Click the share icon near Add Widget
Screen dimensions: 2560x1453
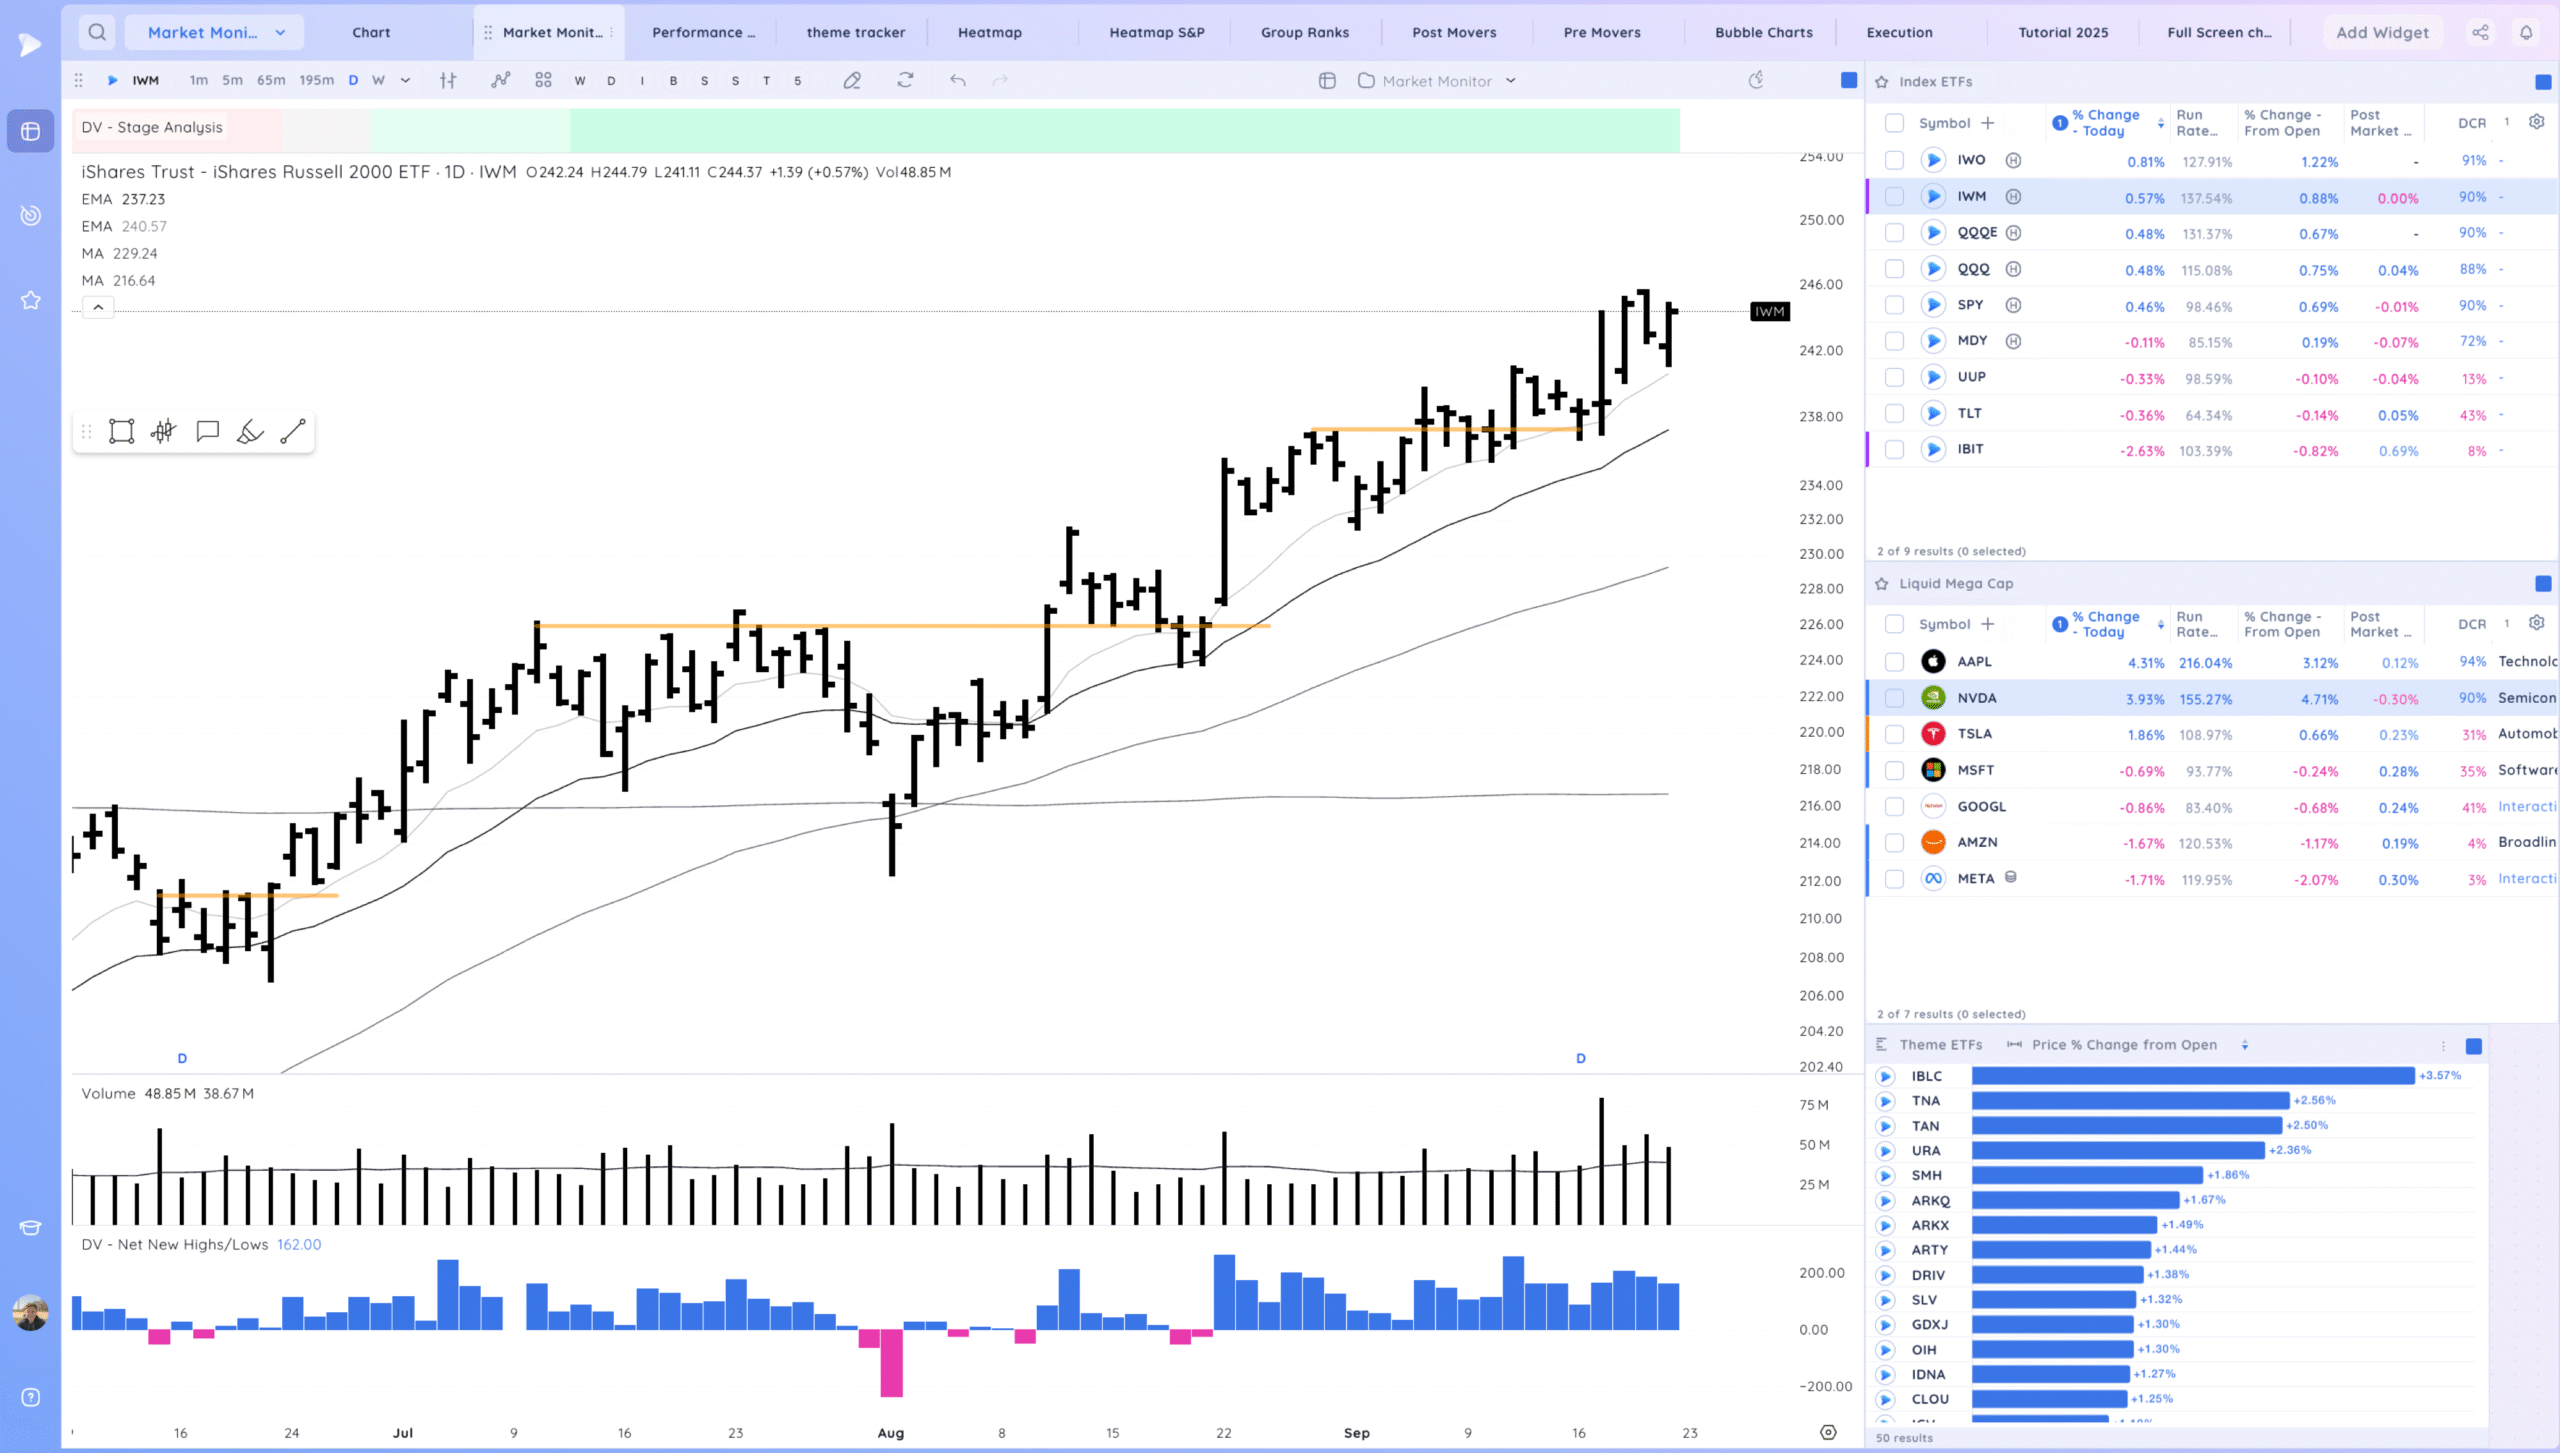tap(2480, 32)
